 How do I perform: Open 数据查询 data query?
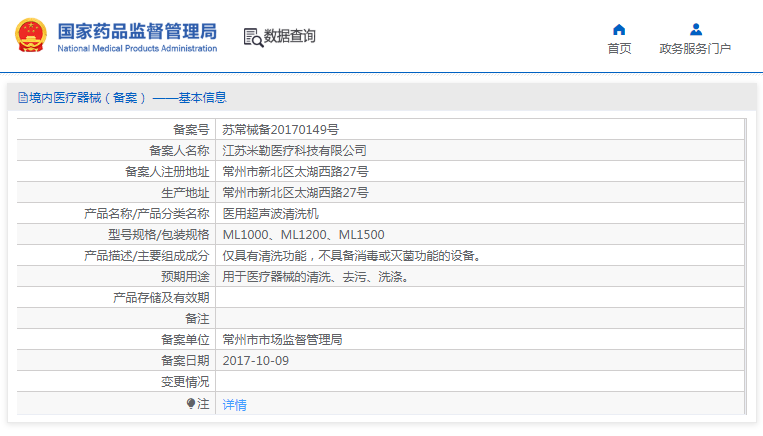tap(290, 36)
